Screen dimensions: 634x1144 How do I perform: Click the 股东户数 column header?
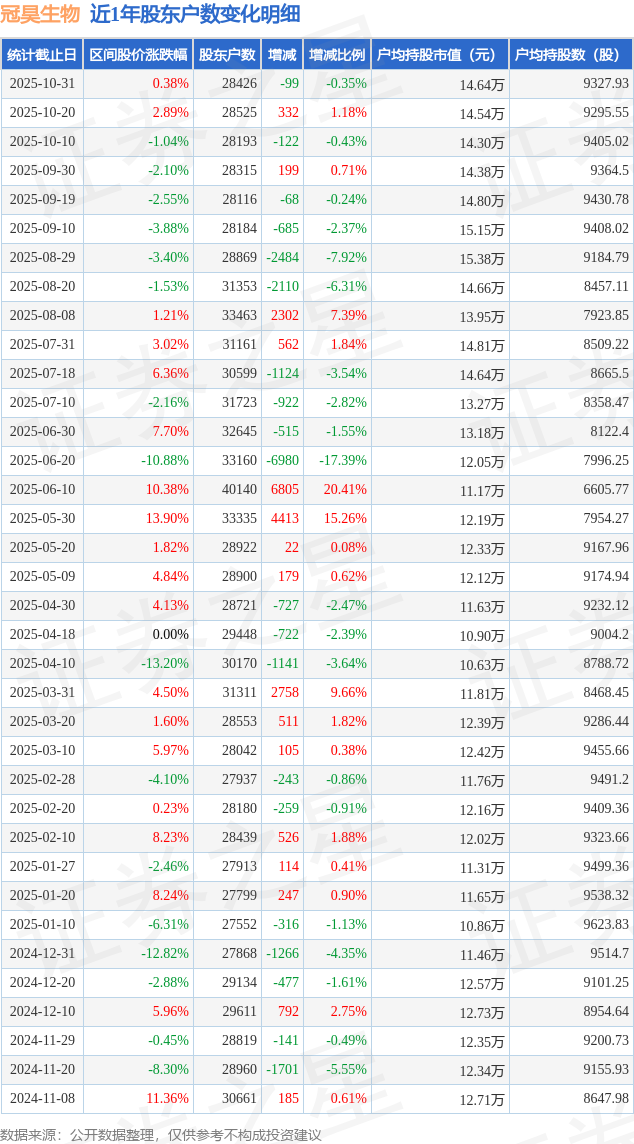(x=227, y=55)
